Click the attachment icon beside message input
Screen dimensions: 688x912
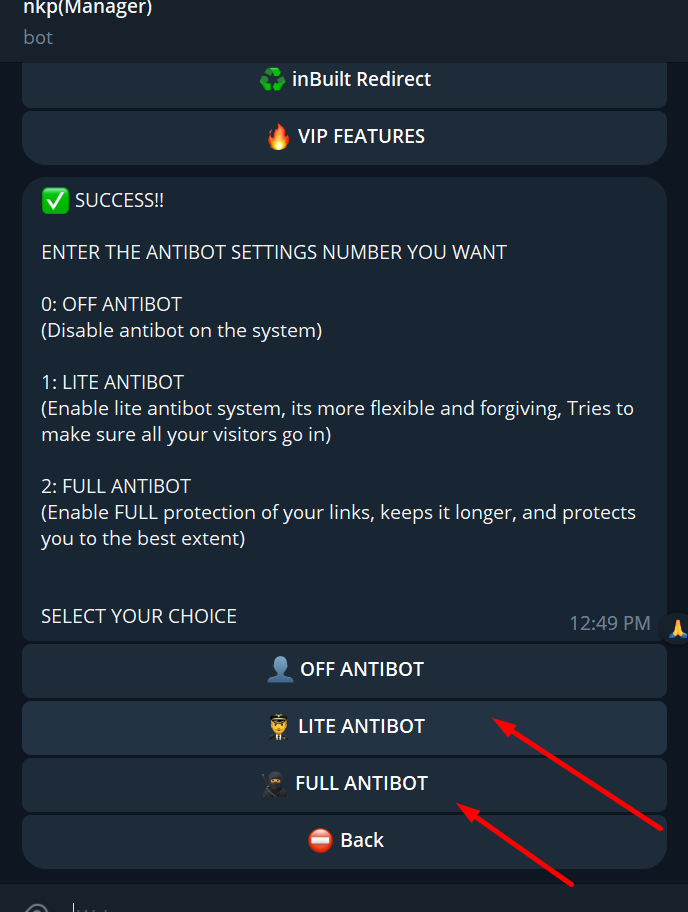tap(36, 908)
